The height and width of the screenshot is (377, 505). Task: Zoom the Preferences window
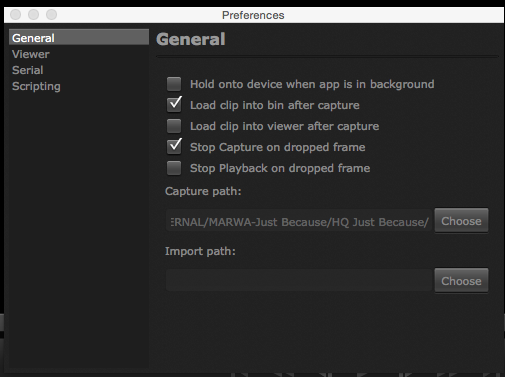pyautogui.click(x=51, y=15)
